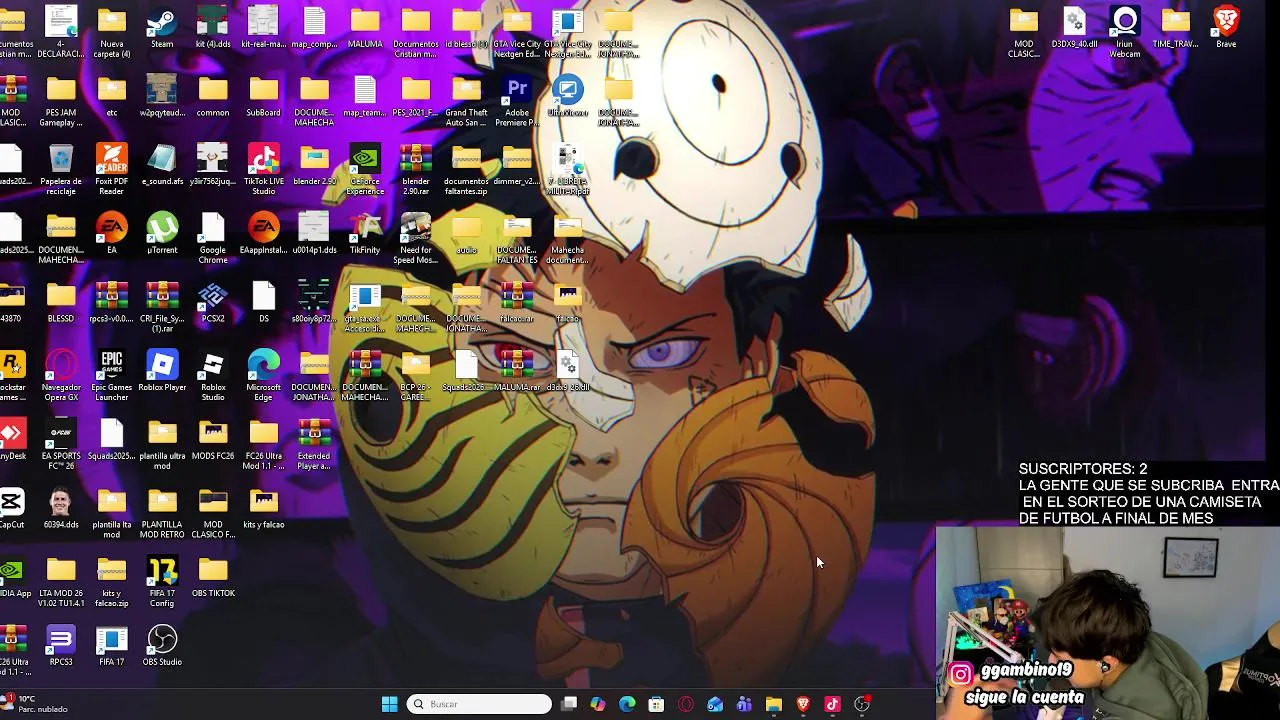1280x720 pixels.
Task: Click the Buscar taskbar search box
Action: point(479,704)
